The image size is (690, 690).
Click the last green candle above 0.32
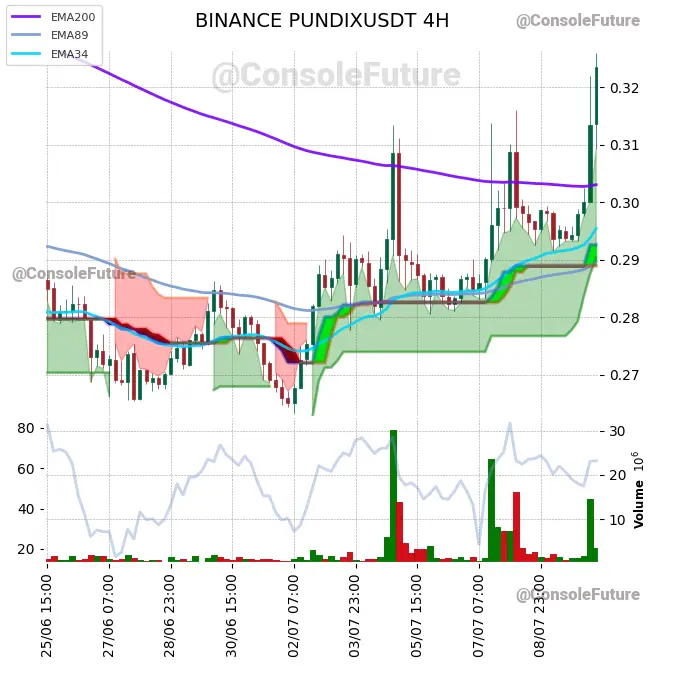click(x=597, y=95)
